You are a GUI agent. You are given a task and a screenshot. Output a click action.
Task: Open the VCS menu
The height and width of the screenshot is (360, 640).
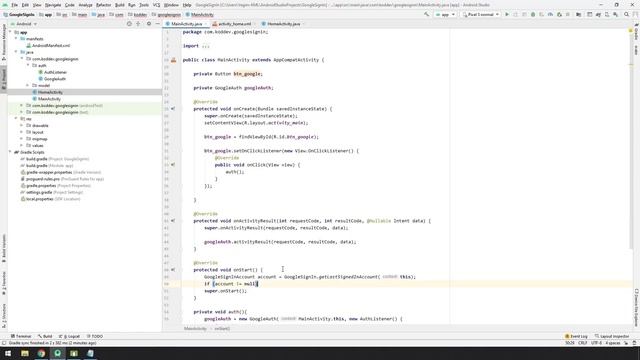(156, 5)
